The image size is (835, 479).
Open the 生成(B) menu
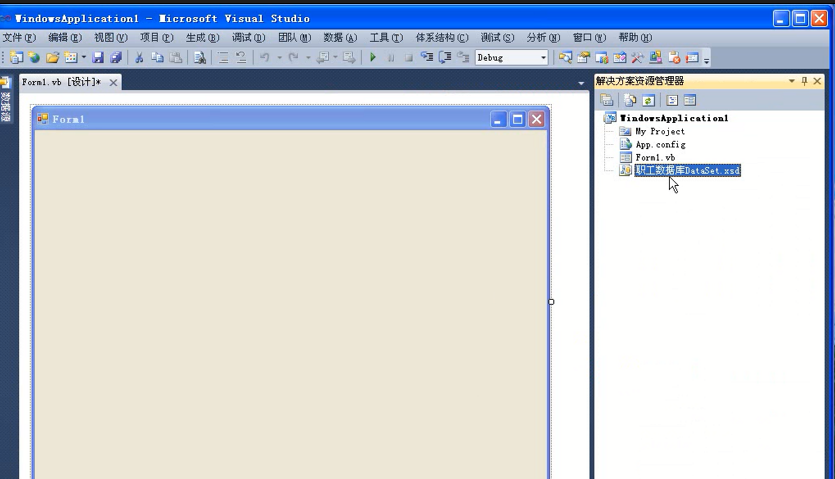(202, 38)
